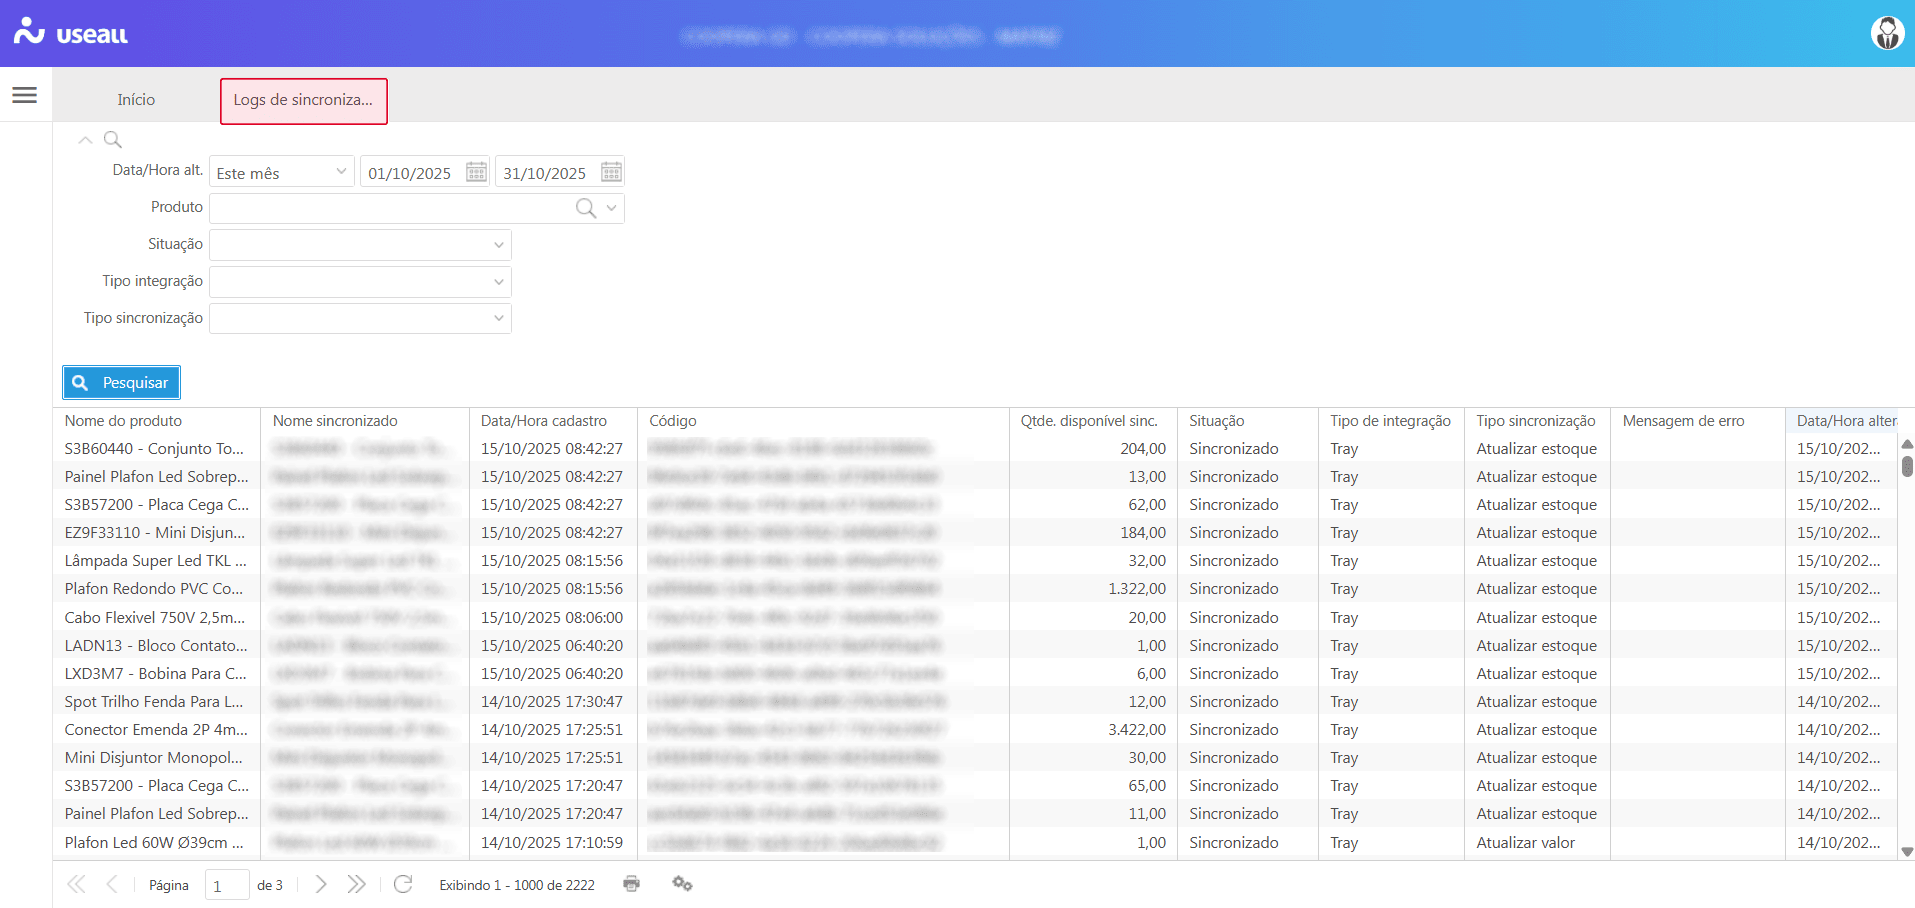This screenshot has width=1915, height=908.
Task: Collapse the filter panel chevron
Action: click(85, 140)
